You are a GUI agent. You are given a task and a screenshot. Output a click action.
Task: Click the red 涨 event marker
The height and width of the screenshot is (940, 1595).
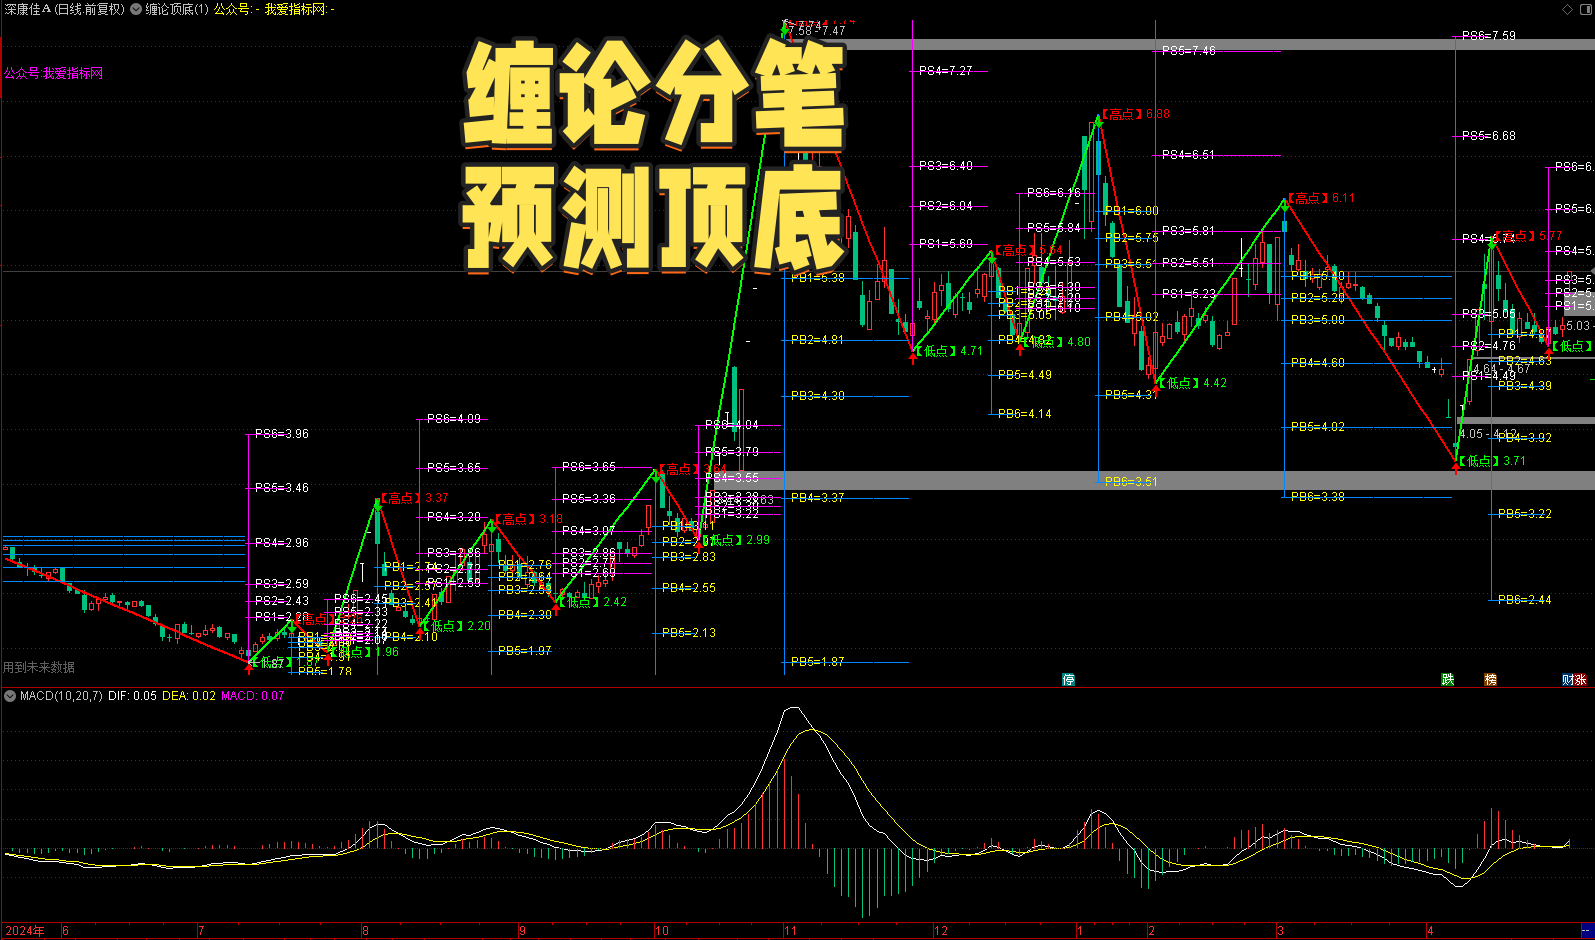(x=1580, y=680)
